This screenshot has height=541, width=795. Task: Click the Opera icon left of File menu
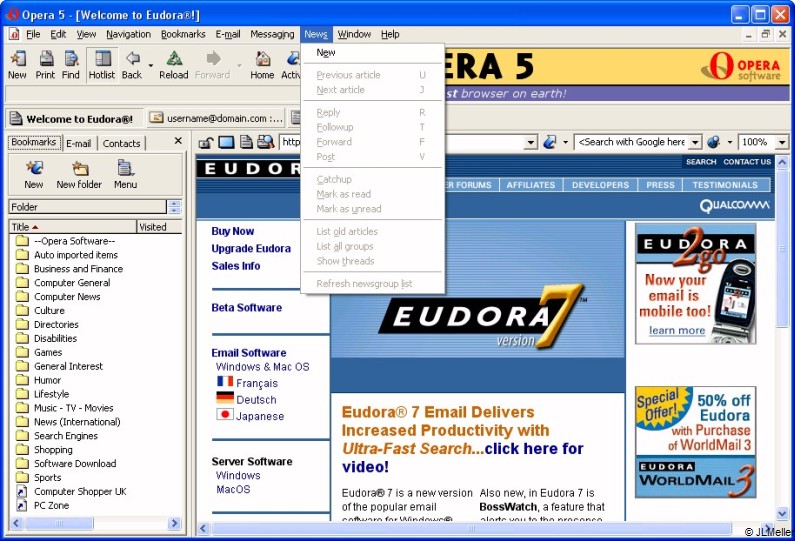(14, 34)
